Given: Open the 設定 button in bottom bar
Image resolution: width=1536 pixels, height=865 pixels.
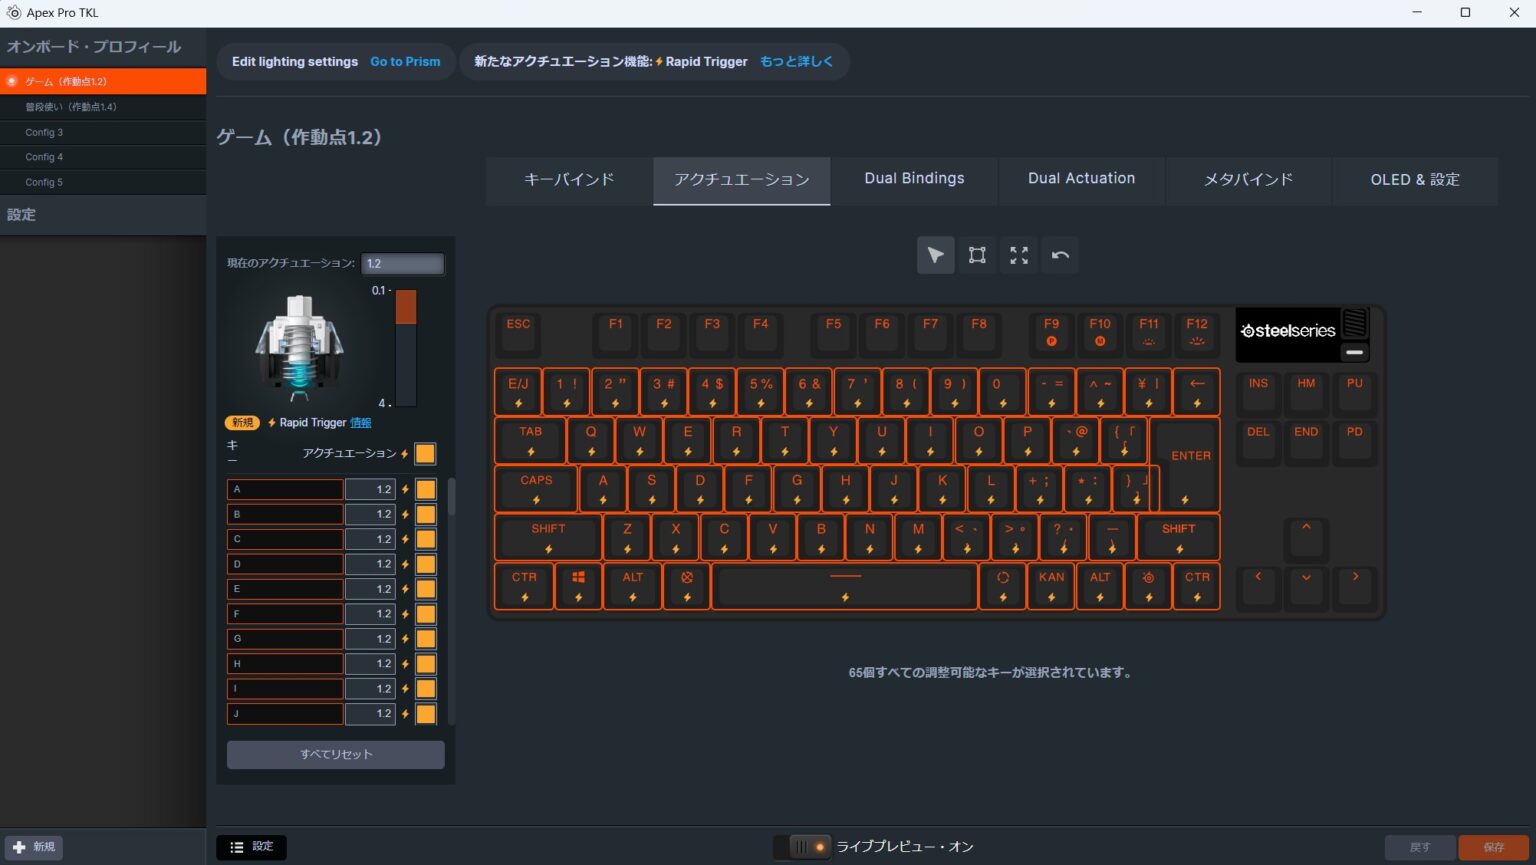Looking at the screenshot, I should click(x=251, y=847).
